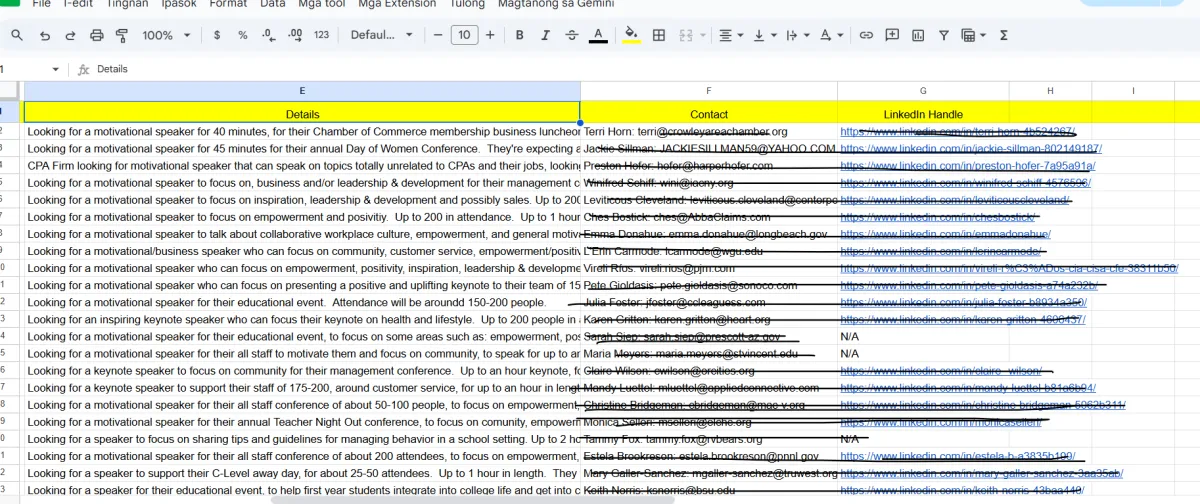Open the File menu
Screen dimensions: 1200x504
(x=41, y=4)
